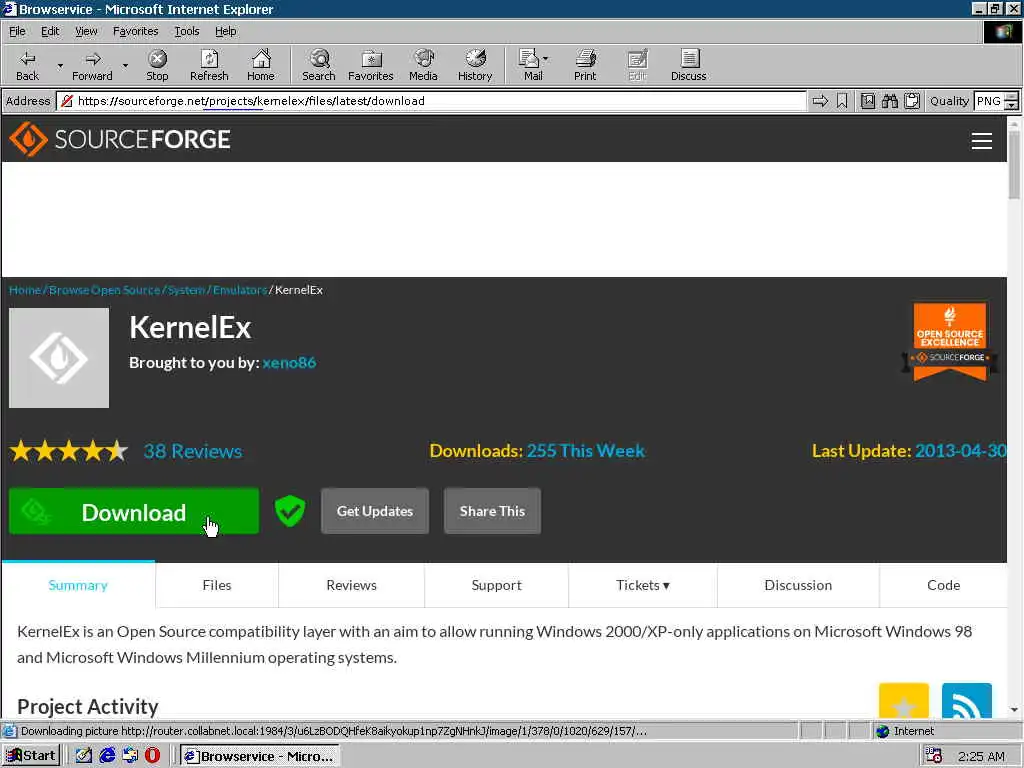Open the hamburger menu on SourceForge
The width and height of the screenshot is (1024, 768).
coord(982,140)
